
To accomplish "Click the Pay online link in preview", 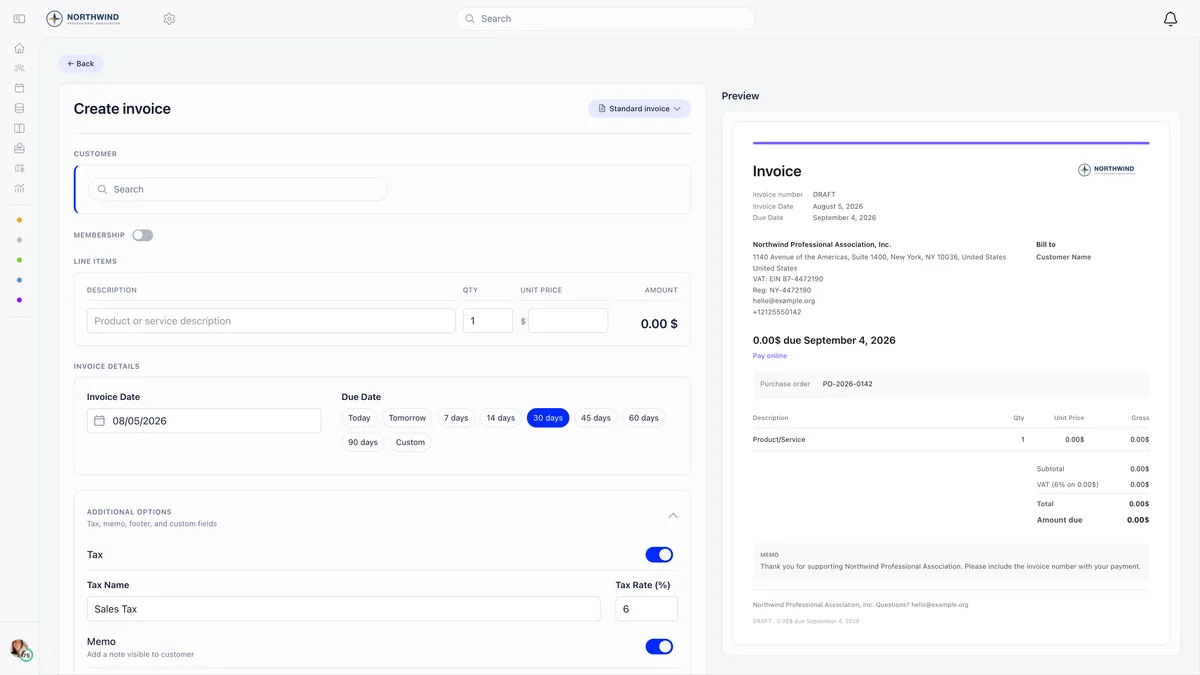I will point(770,356).
